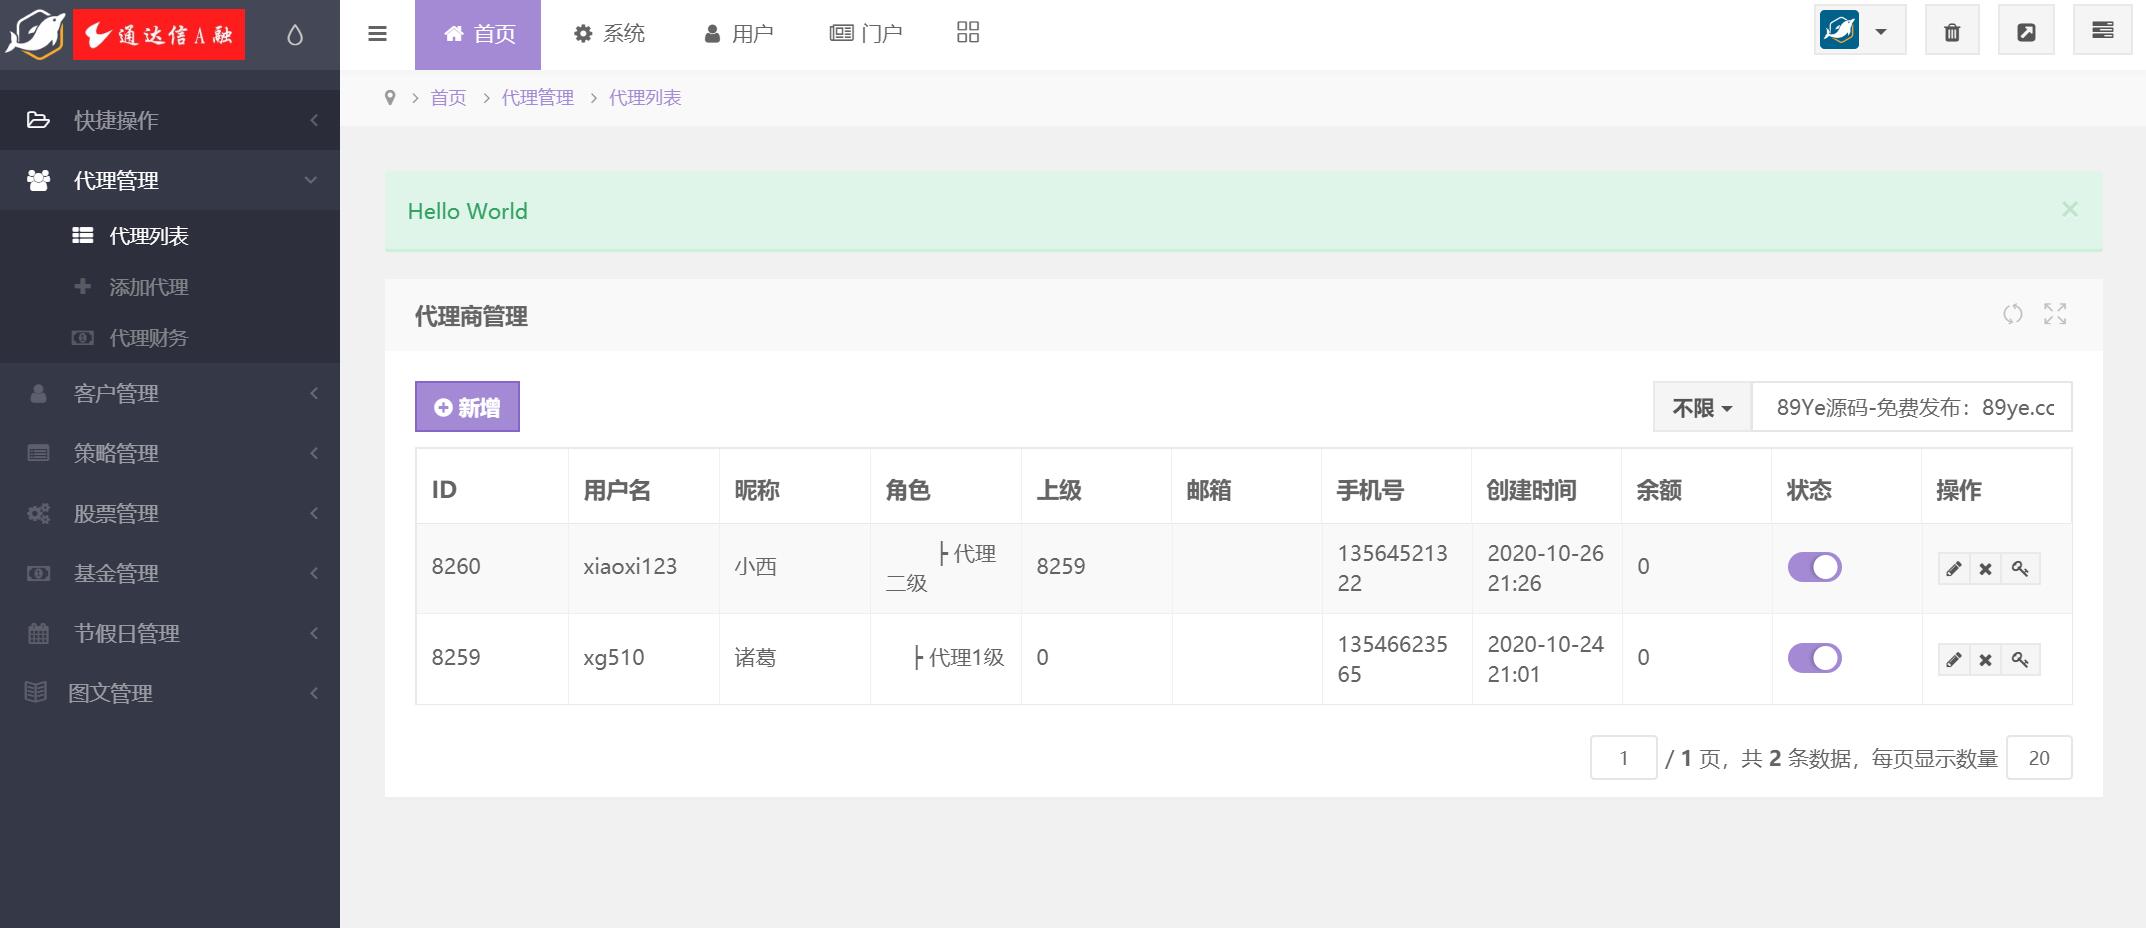Expand the 代理商管理 panel to fullscreen

[2055, 314]
